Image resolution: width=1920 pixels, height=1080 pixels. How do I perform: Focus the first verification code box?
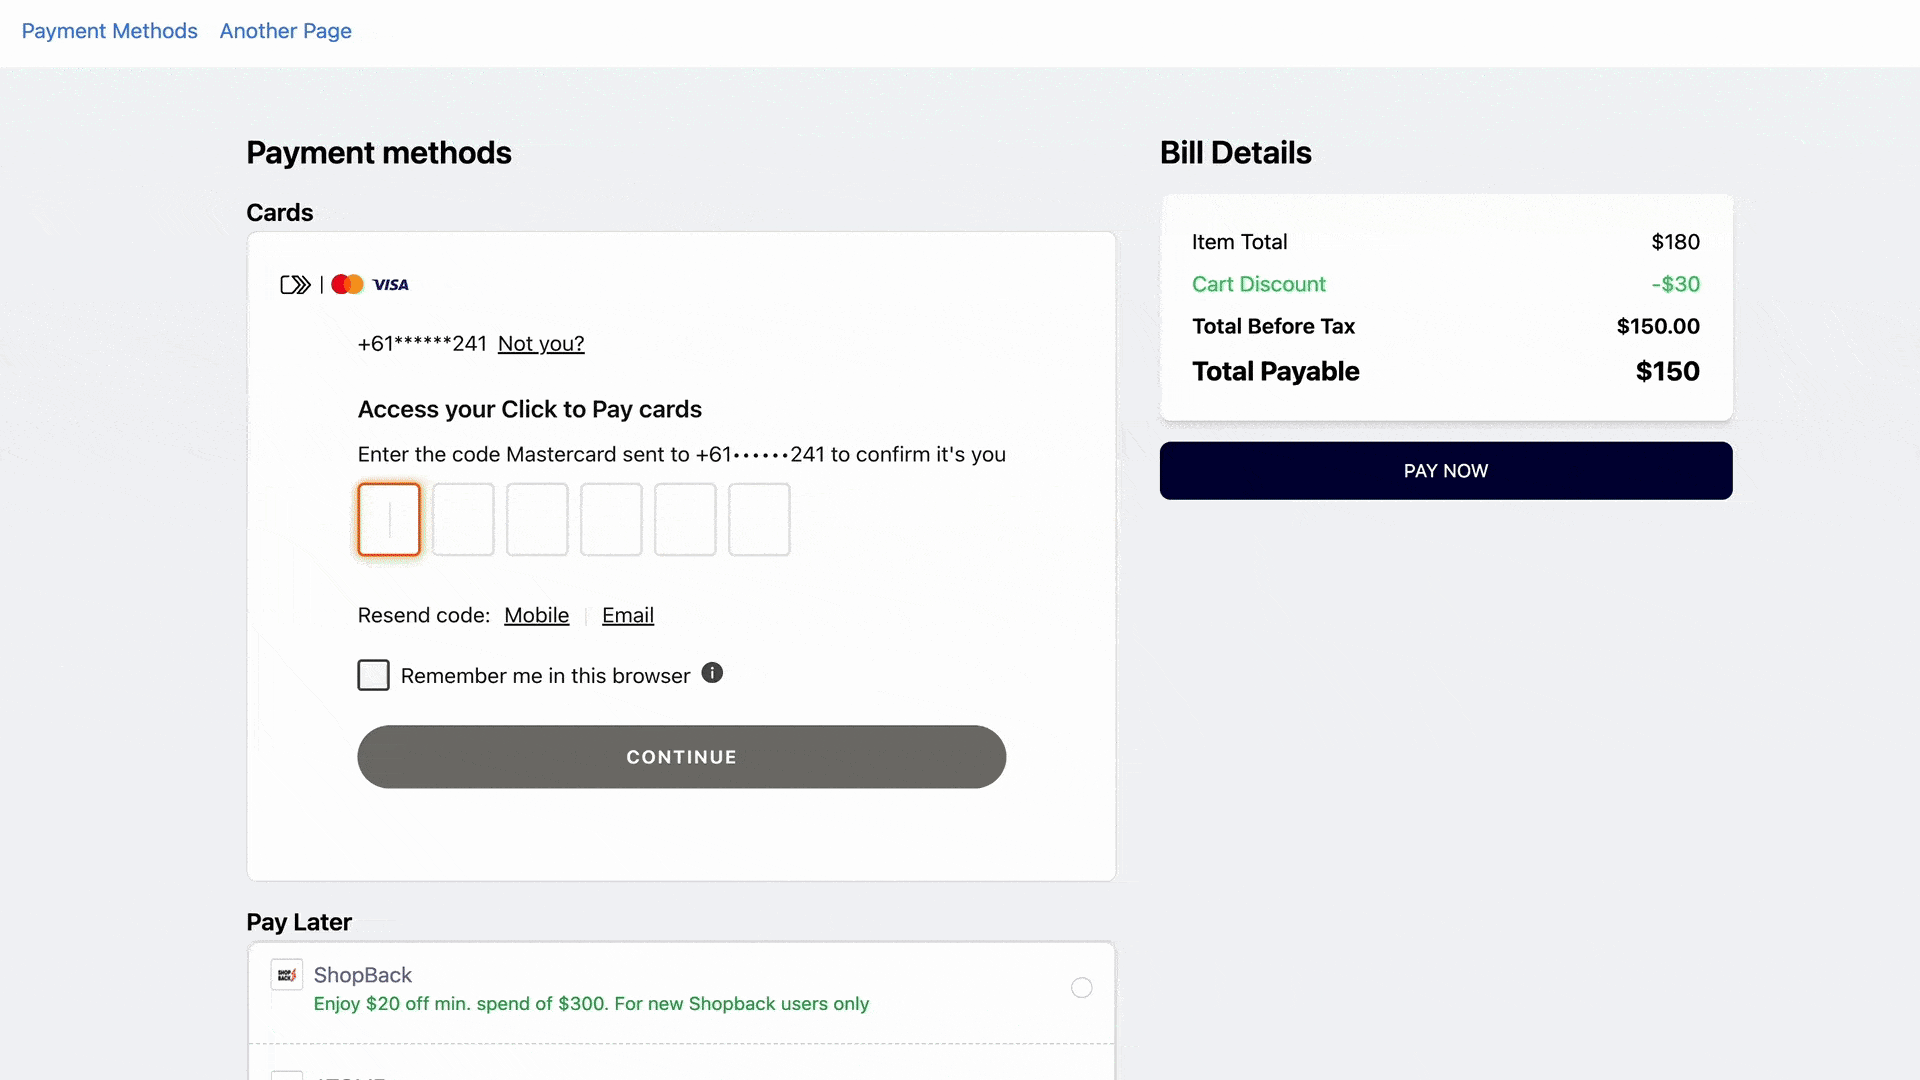click(389, 520)
